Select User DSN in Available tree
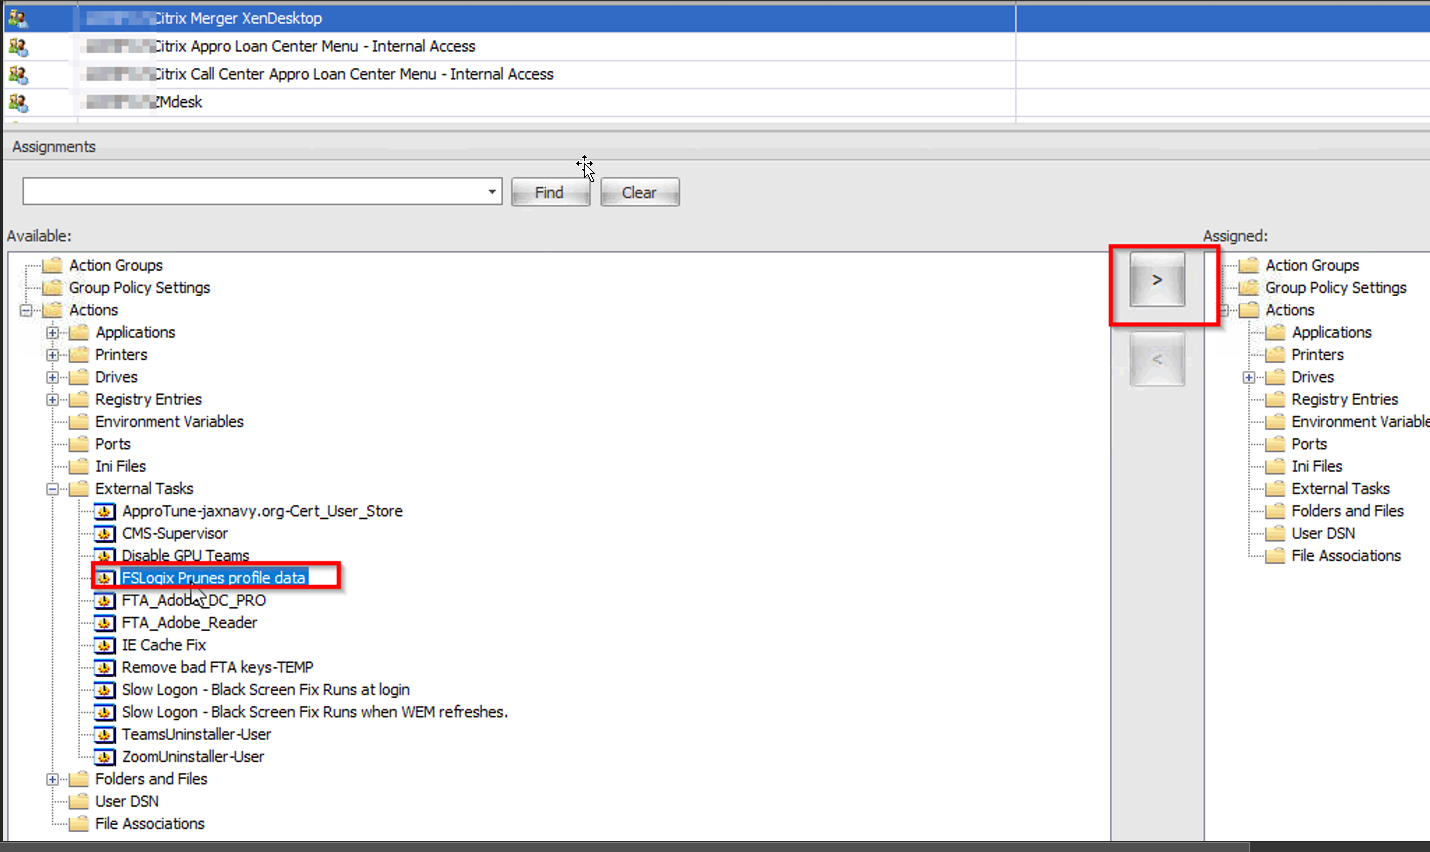The image size is (1430, 852). click(x=127, y=801)
